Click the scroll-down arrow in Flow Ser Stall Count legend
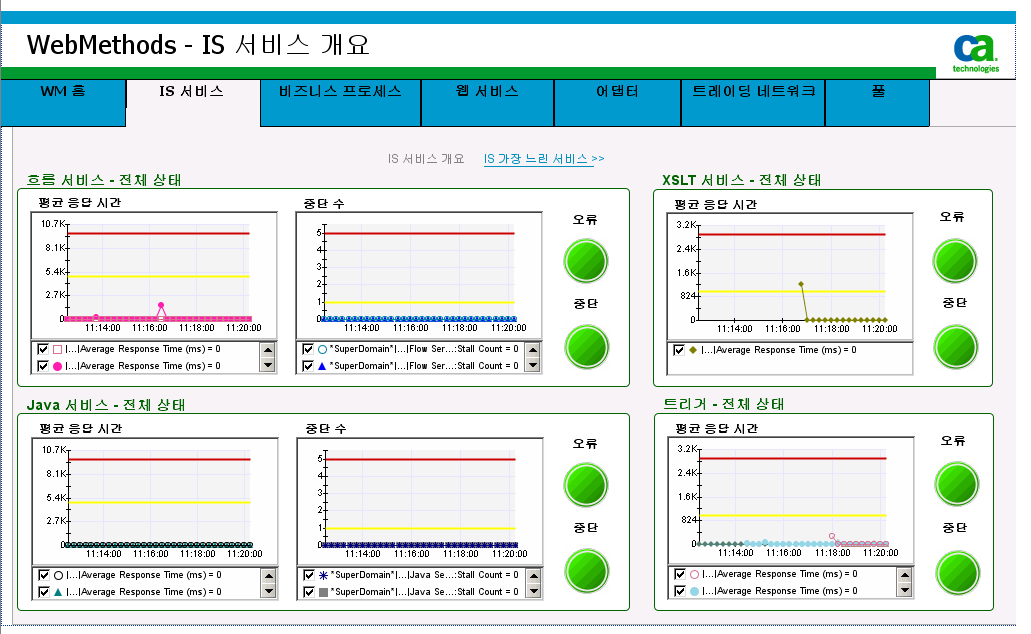This screenshot has width=1031, height=634. (533, 366)
